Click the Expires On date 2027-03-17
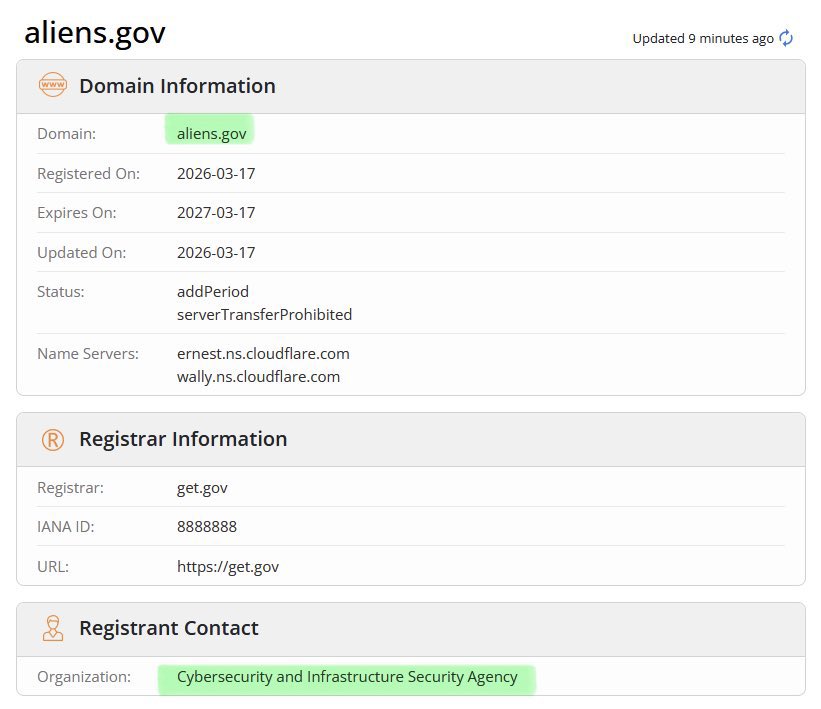This screenshot has width=821, height=709. (216, 213)
